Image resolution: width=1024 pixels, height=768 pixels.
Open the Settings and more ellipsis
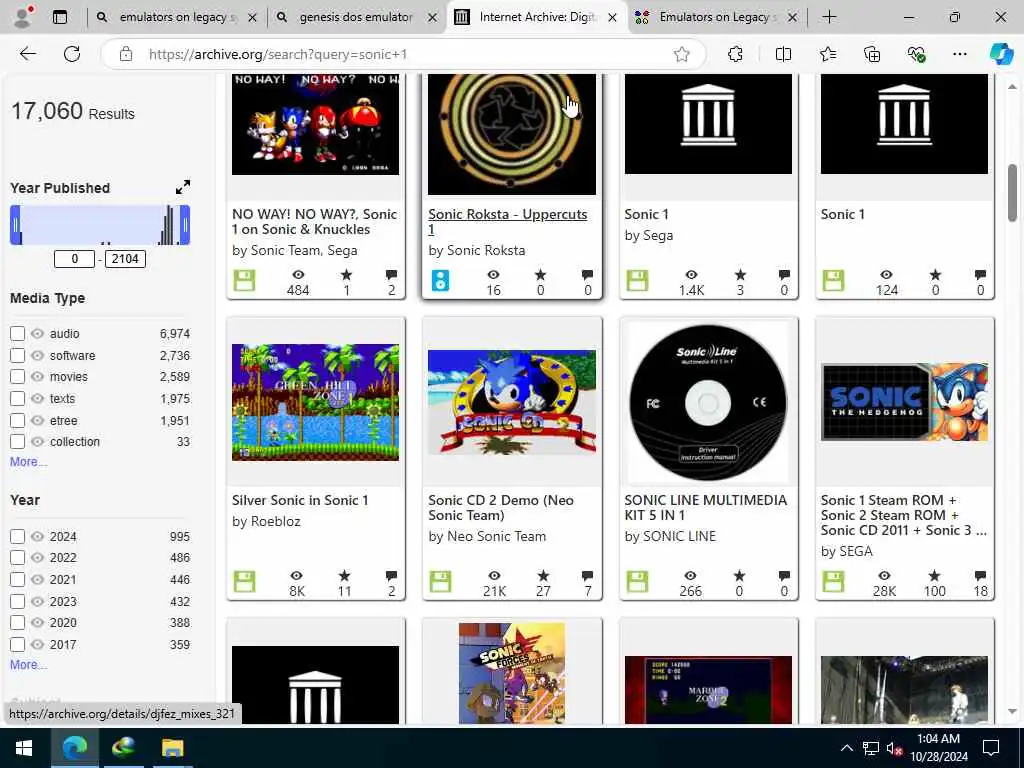(959, 54)
